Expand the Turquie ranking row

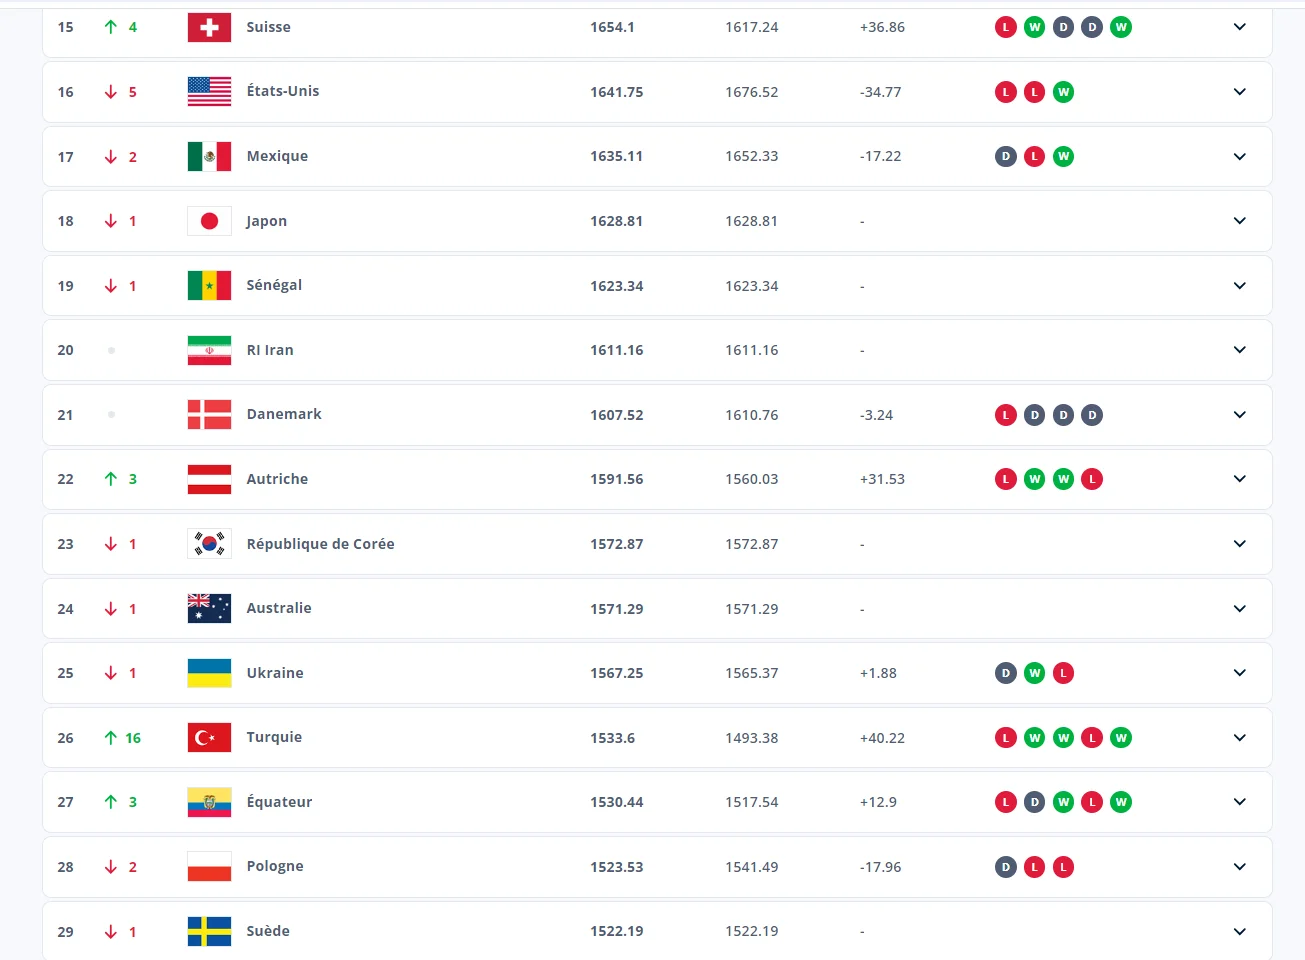pyautogui.click(x=1239, y=738)
